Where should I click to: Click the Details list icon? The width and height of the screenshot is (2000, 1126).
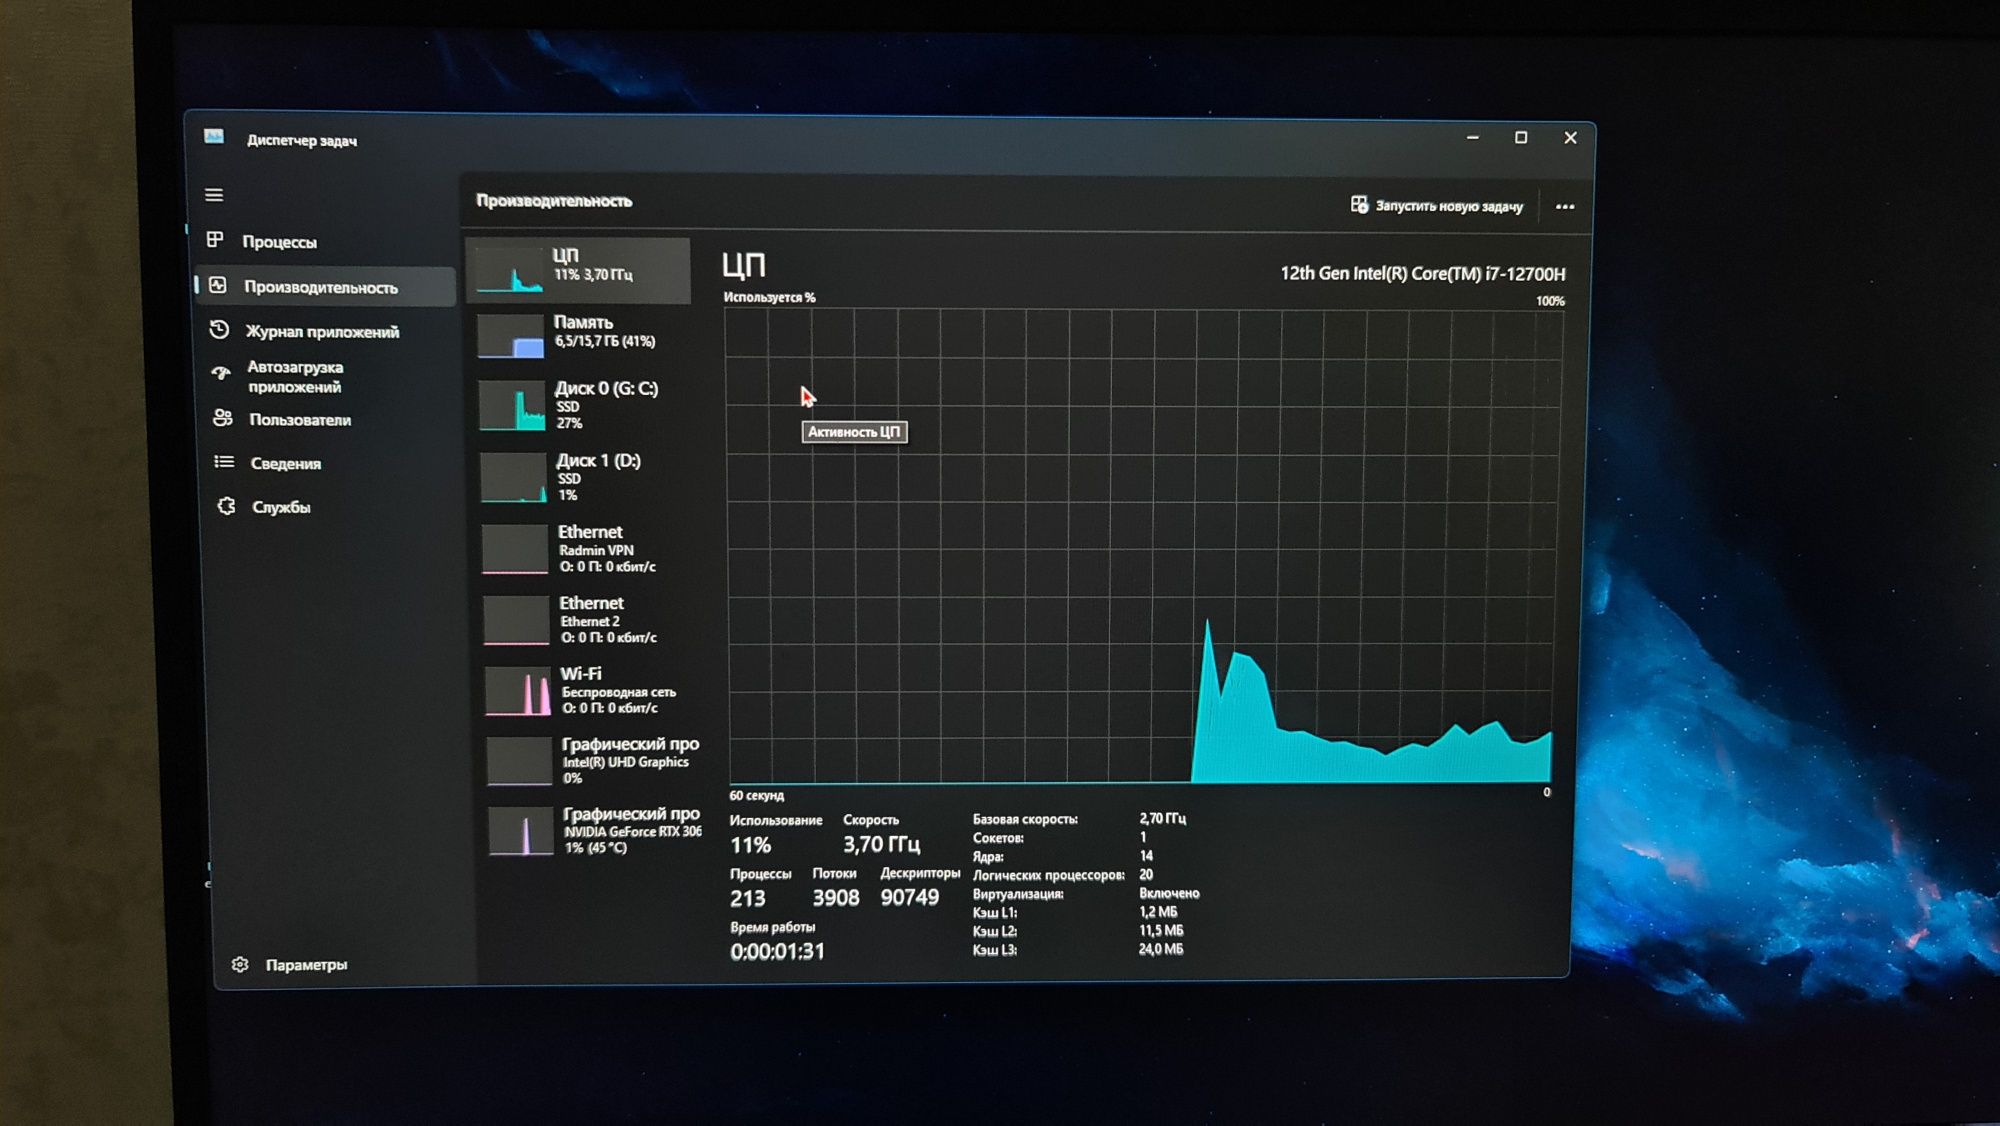click(x=224, y=462)
